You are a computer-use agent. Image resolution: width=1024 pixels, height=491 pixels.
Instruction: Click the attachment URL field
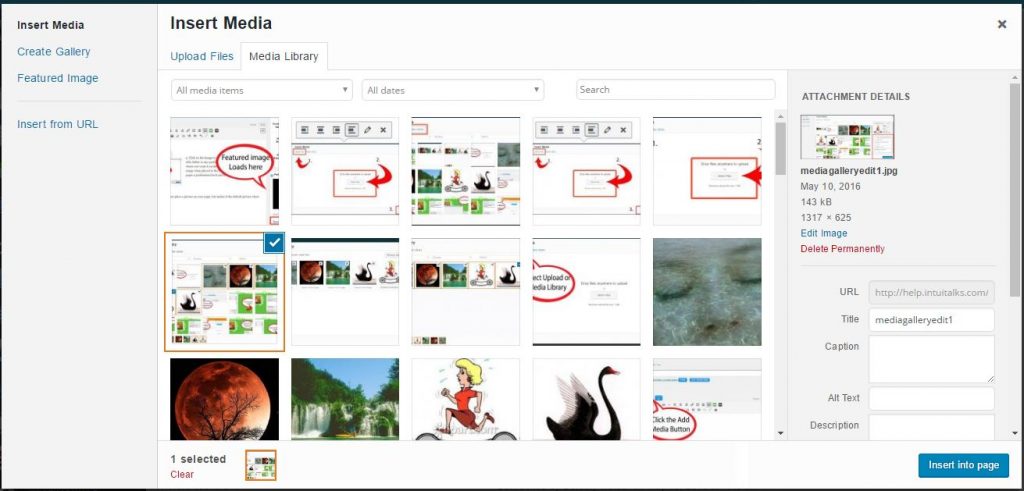tap(931, 293)
